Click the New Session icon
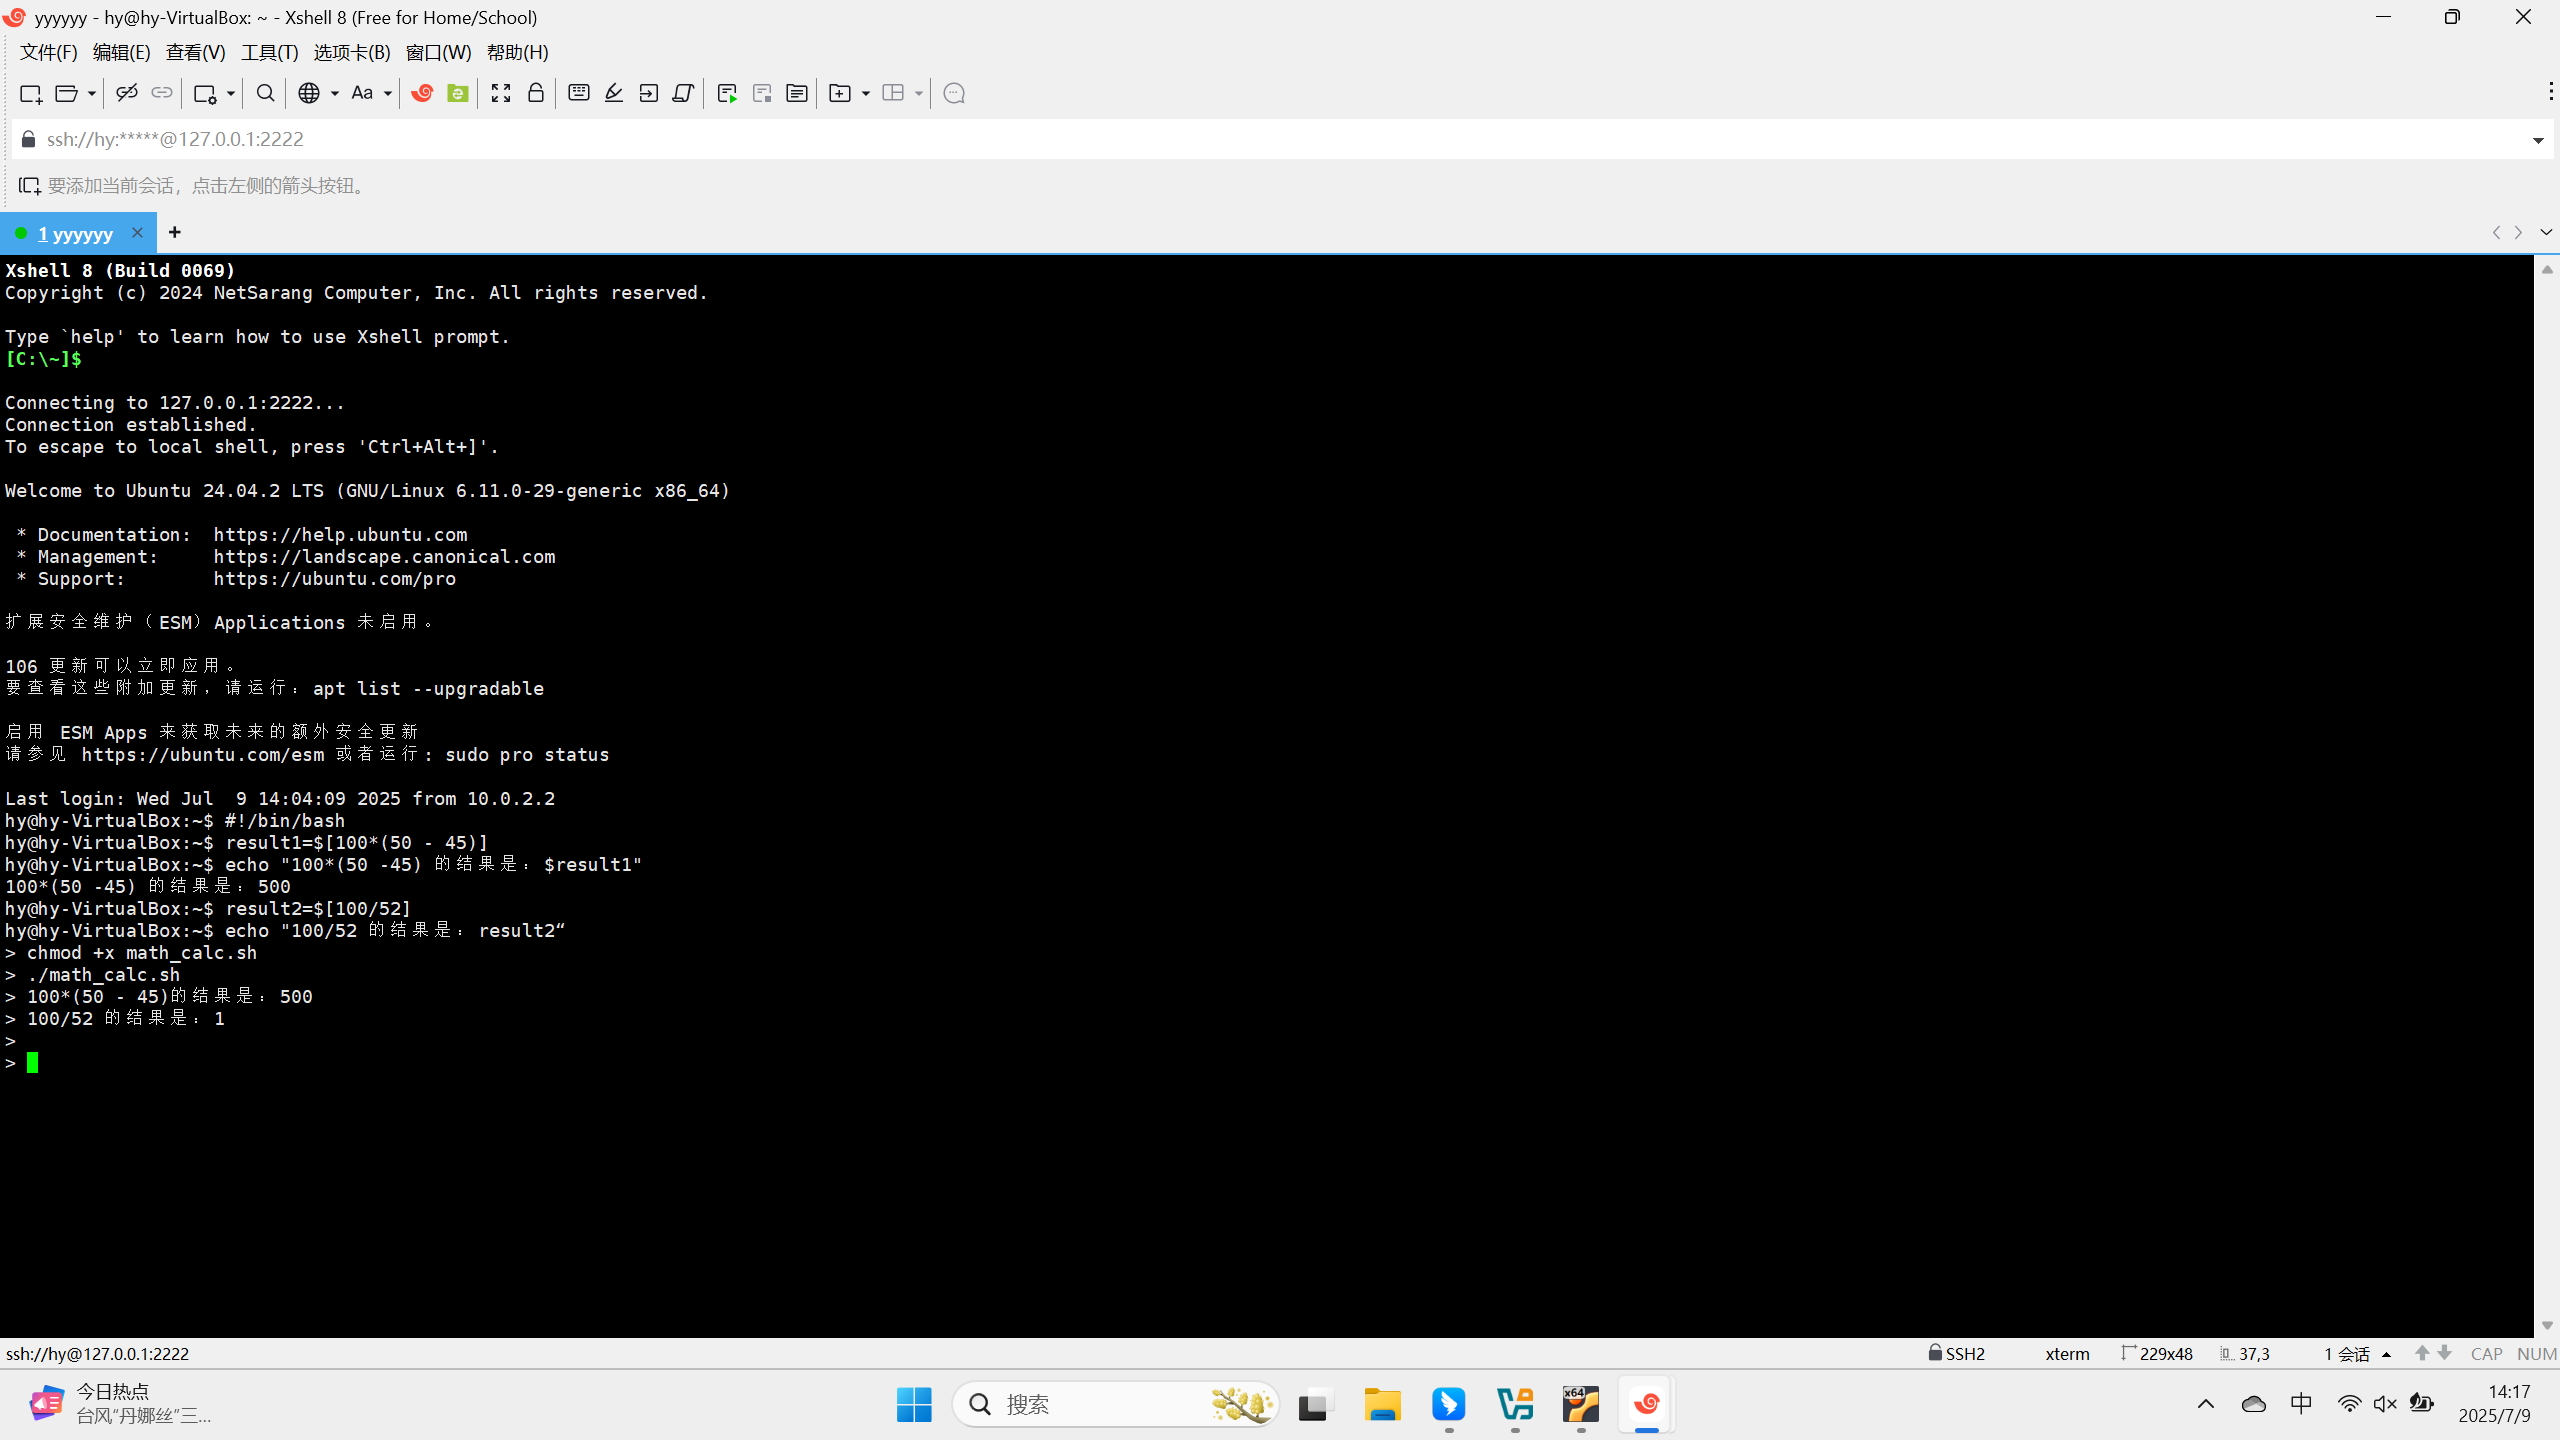This screenshot has width=2560, height=1440. 30,93
